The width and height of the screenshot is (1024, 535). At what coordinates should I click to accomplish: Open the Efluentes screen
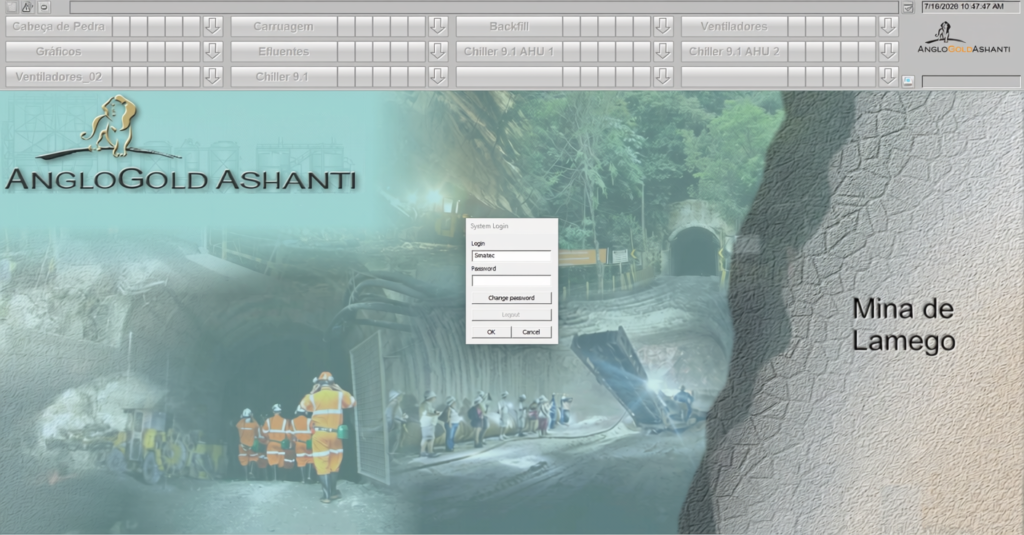[283, 51]
